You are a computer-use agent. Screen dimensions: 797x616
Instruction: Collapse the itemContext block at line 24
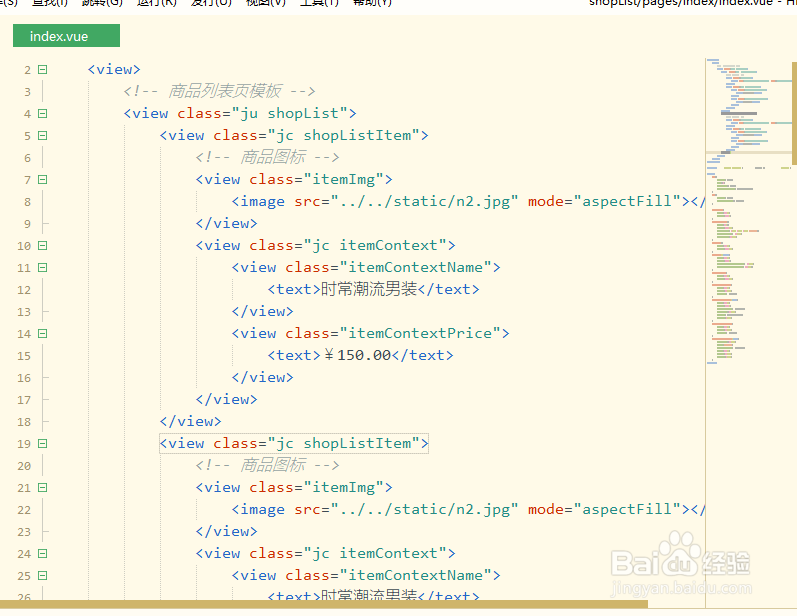pos(43,553)
